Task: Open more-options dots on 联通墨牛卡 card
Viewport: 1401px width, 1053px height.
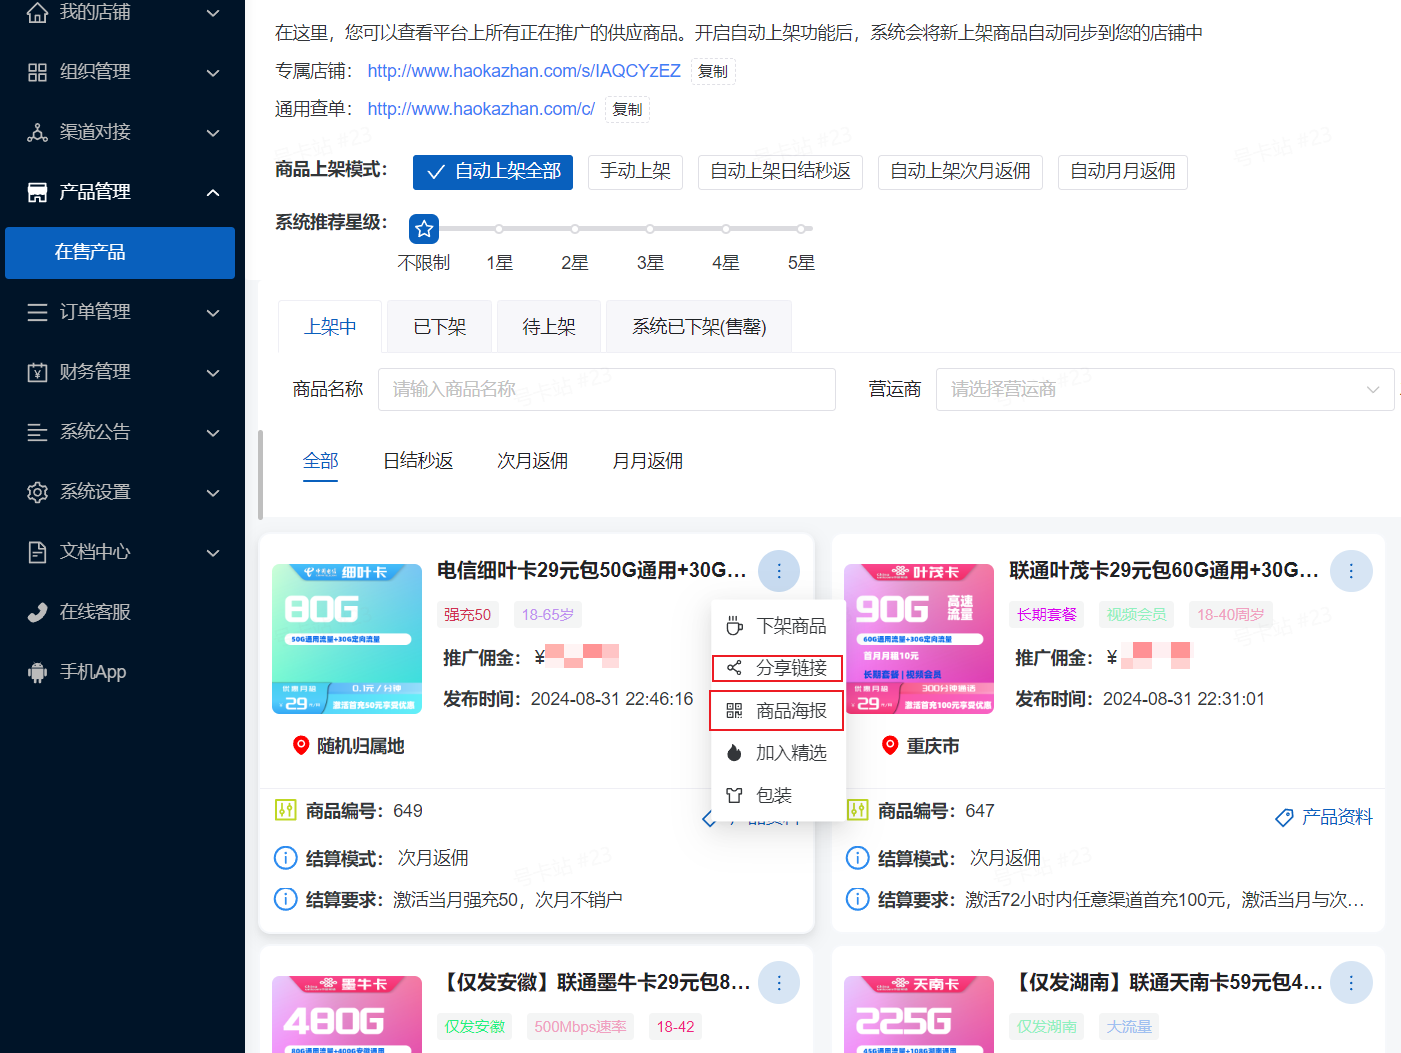Action: (779, 983)
